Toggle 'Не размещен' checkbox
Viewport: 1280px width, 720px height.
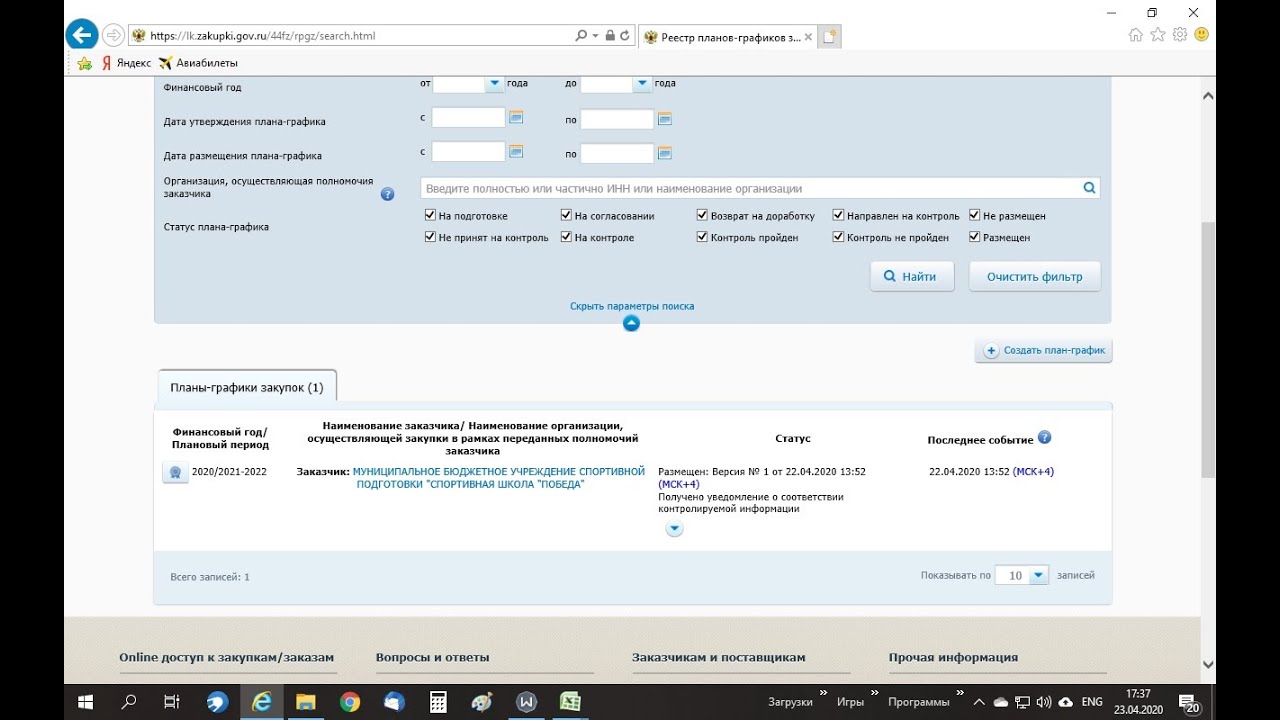[x=974, y=215]
